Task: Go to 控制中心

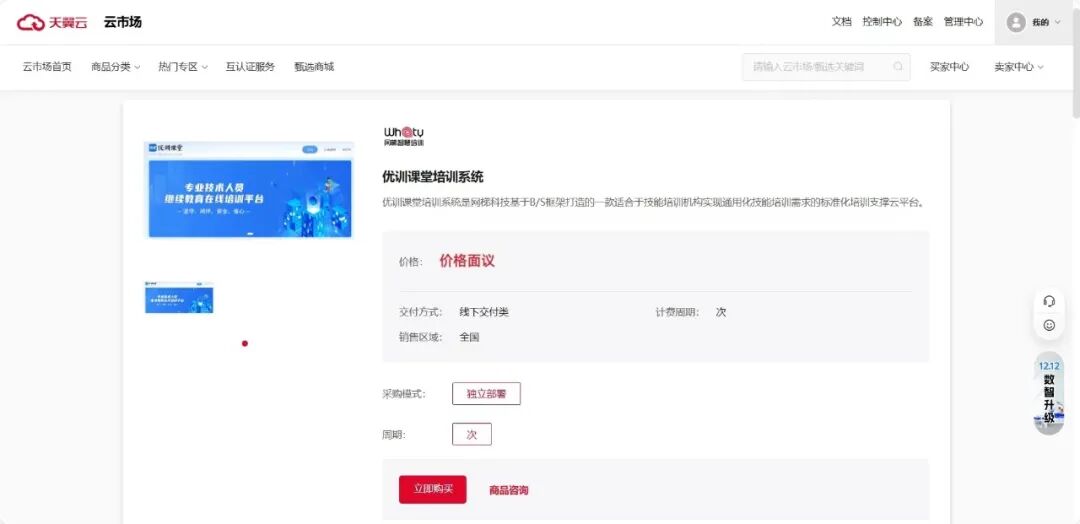Action: 882,22
